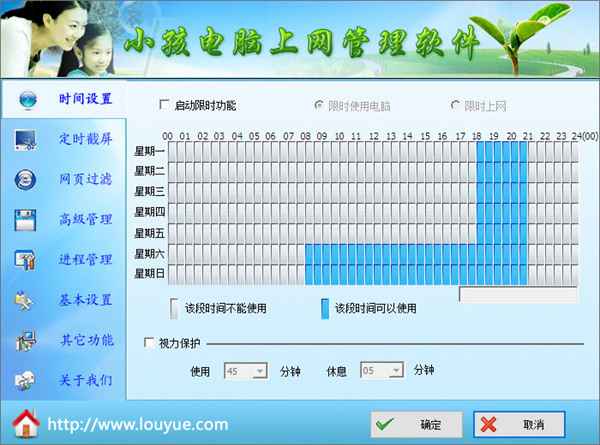Click the computer icon beside 其它功能
Image resolution: width=600 pixels, height=445 pixels.
point(25,341)
